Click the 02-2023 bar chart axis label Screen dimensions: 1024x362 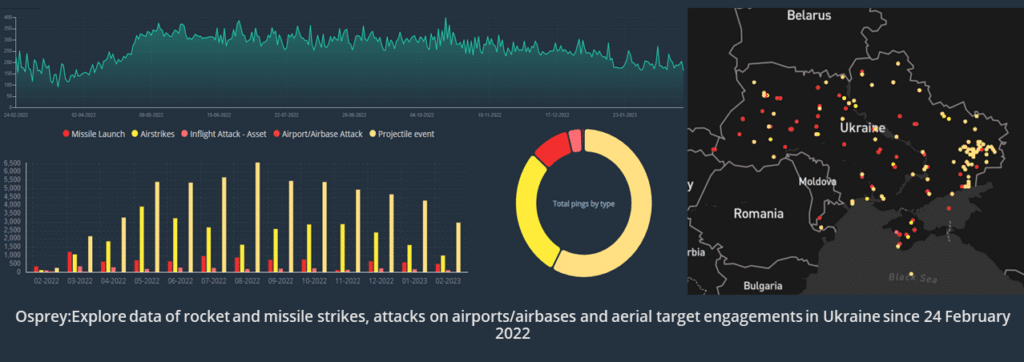[x=449, y=281]
